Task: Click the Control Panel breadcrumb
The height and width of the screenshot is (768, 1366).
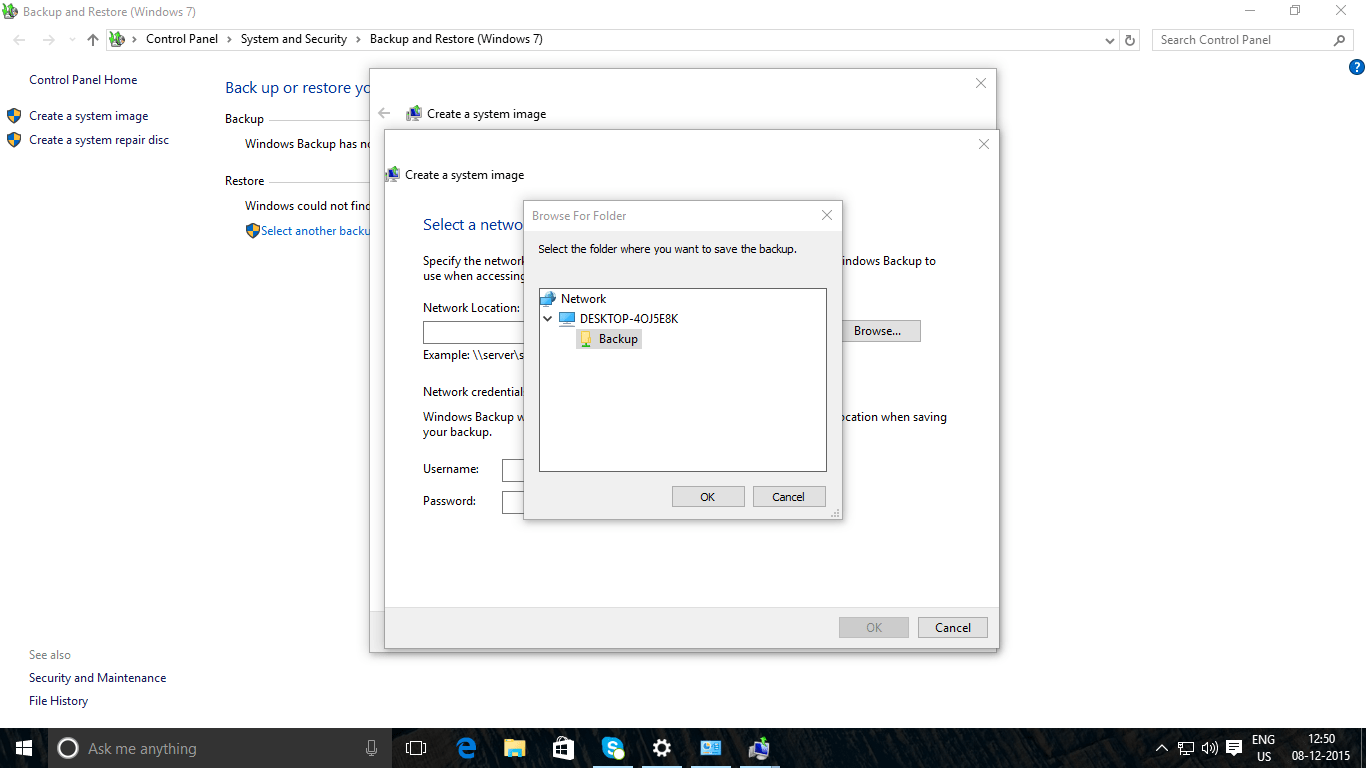Action: tap(181, 40)
